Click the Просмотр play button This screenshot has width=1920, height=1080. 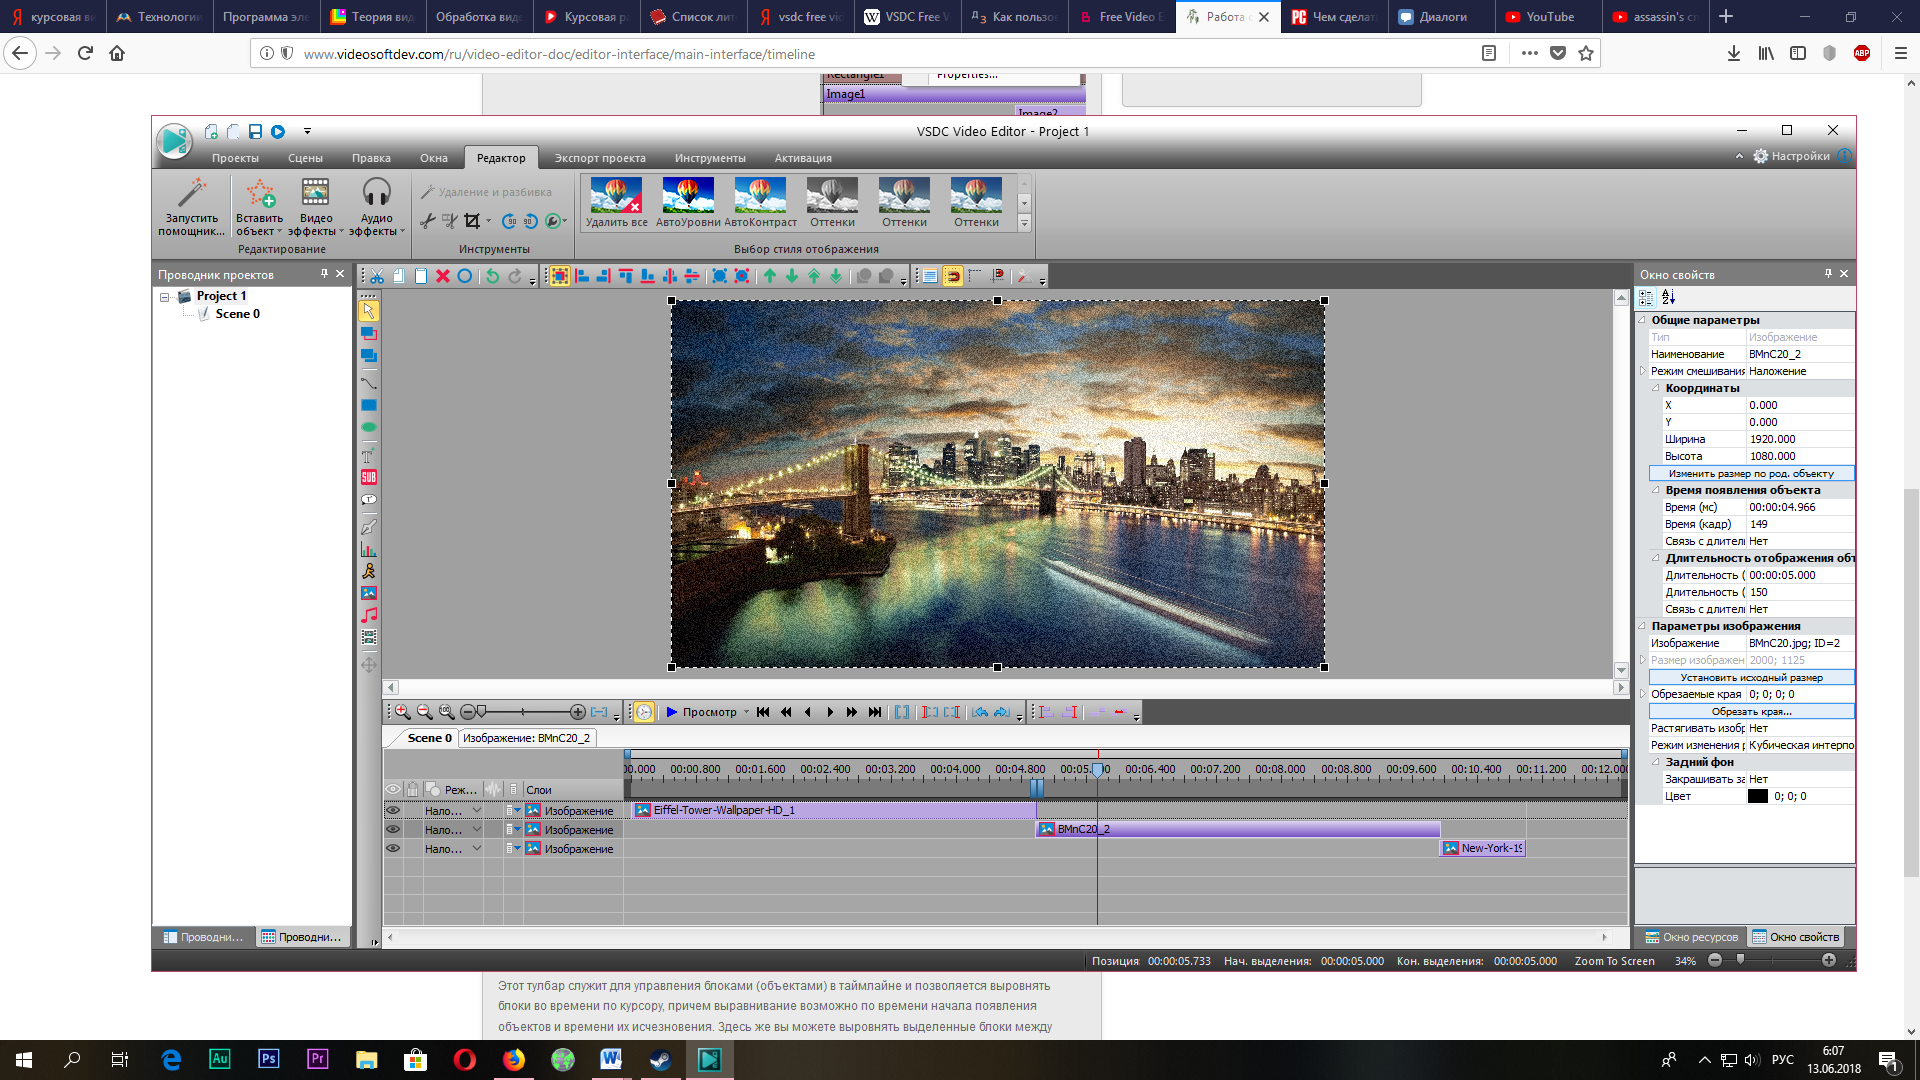click(x=701, y=712)
